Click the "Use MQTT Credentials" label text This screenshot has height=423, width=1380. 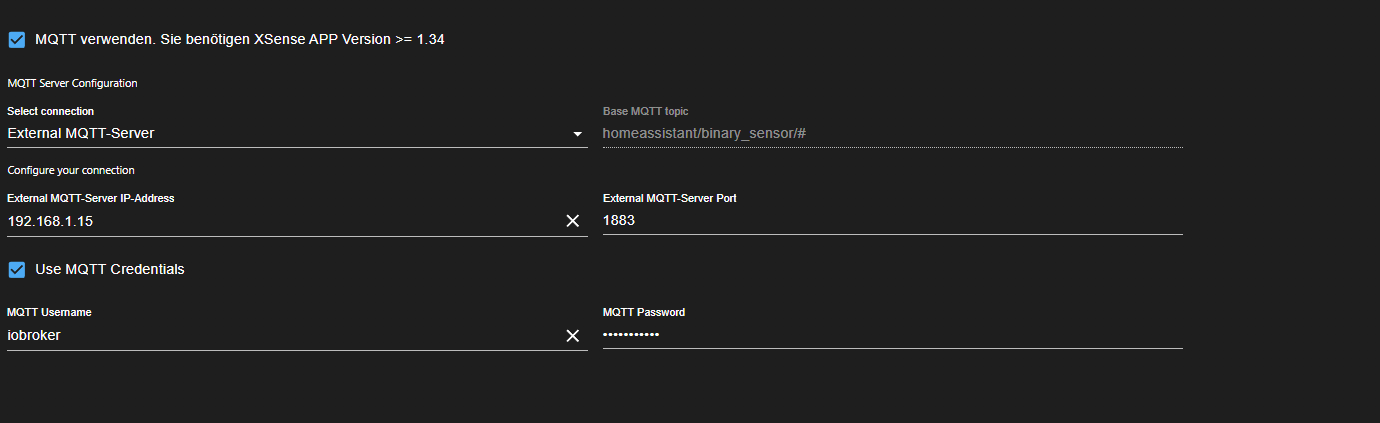coord(110,270)
